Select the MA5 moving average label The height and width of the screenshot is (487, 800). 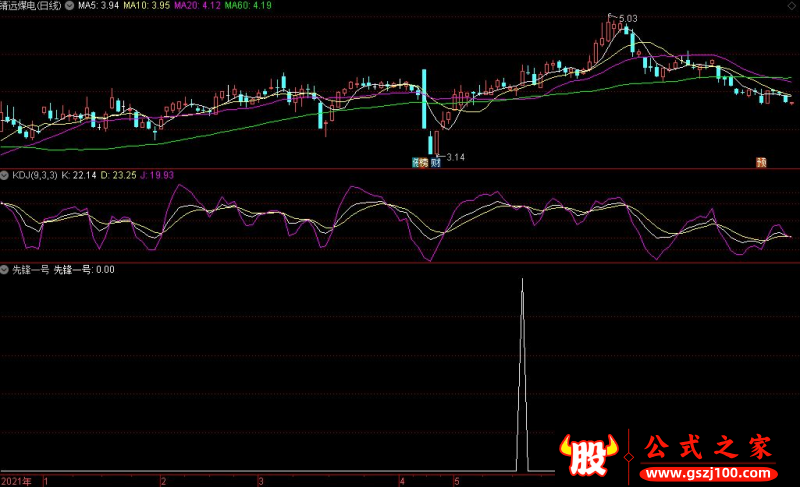point(98,6)
